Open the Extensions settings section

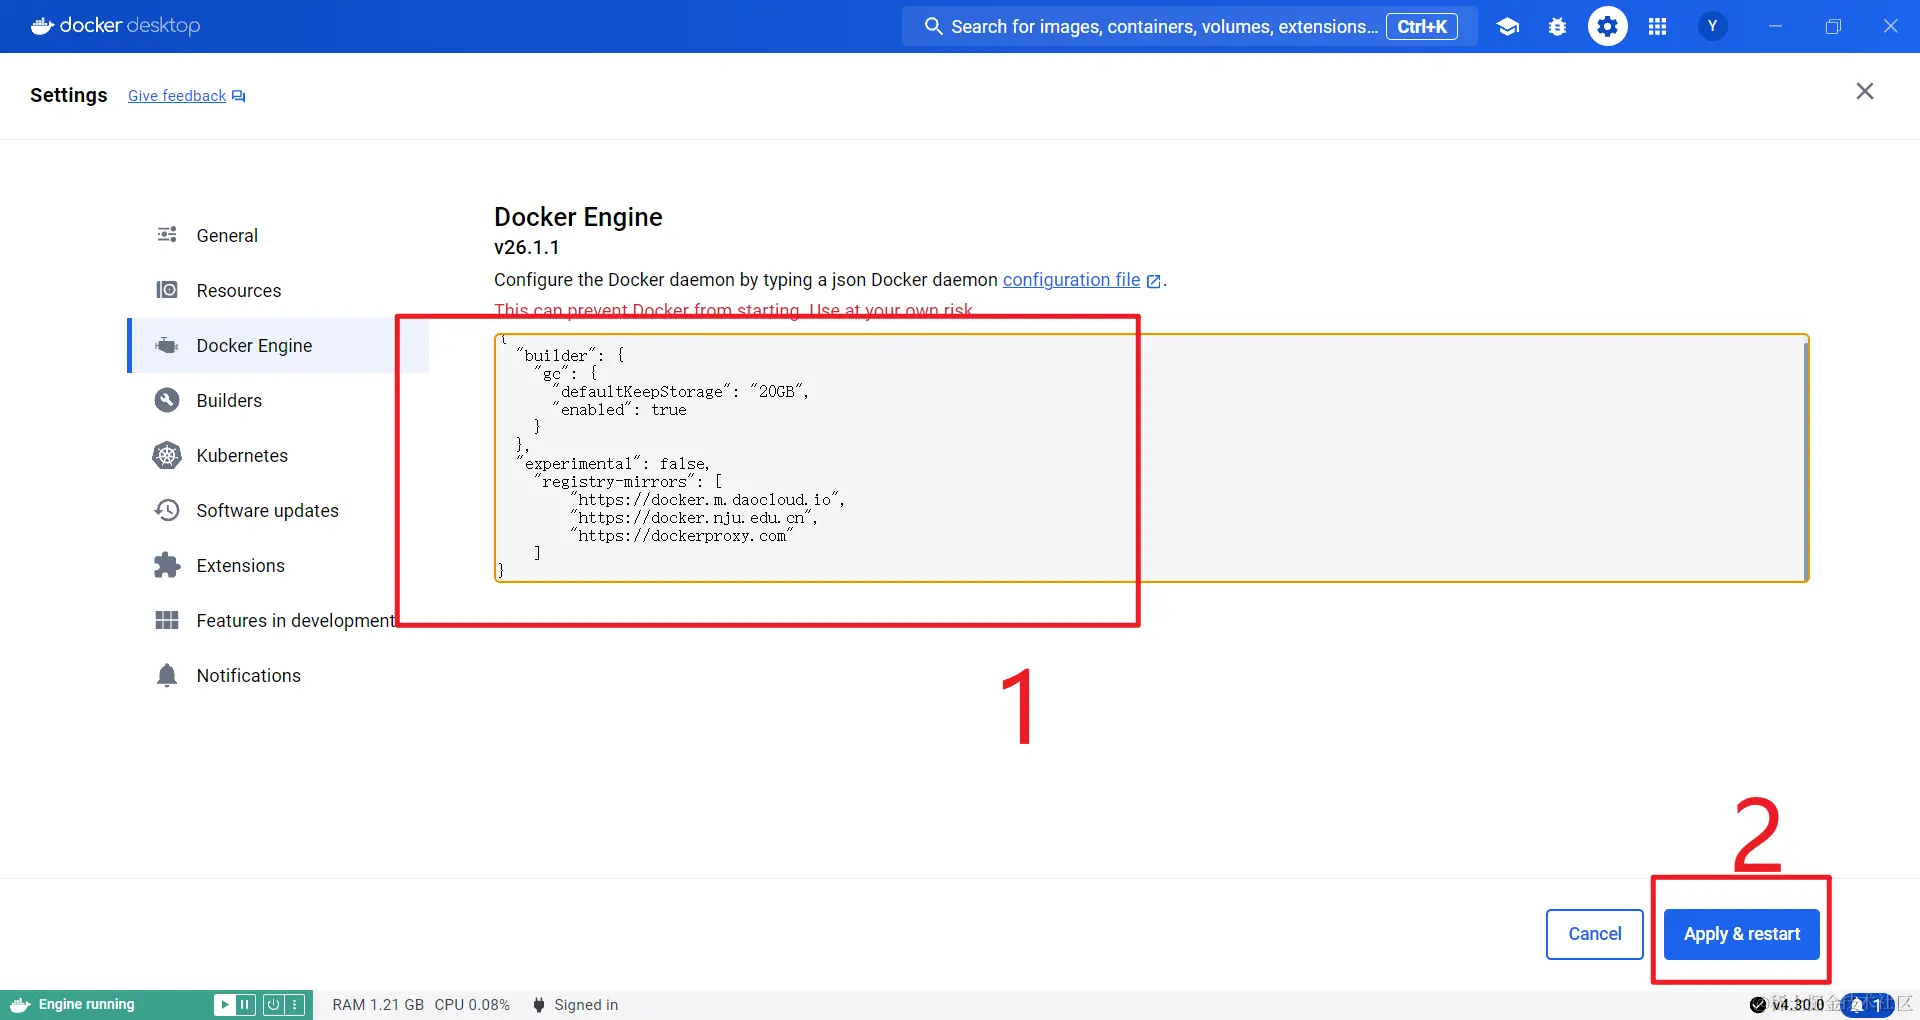pyautogui.click(x=279, y=565)
